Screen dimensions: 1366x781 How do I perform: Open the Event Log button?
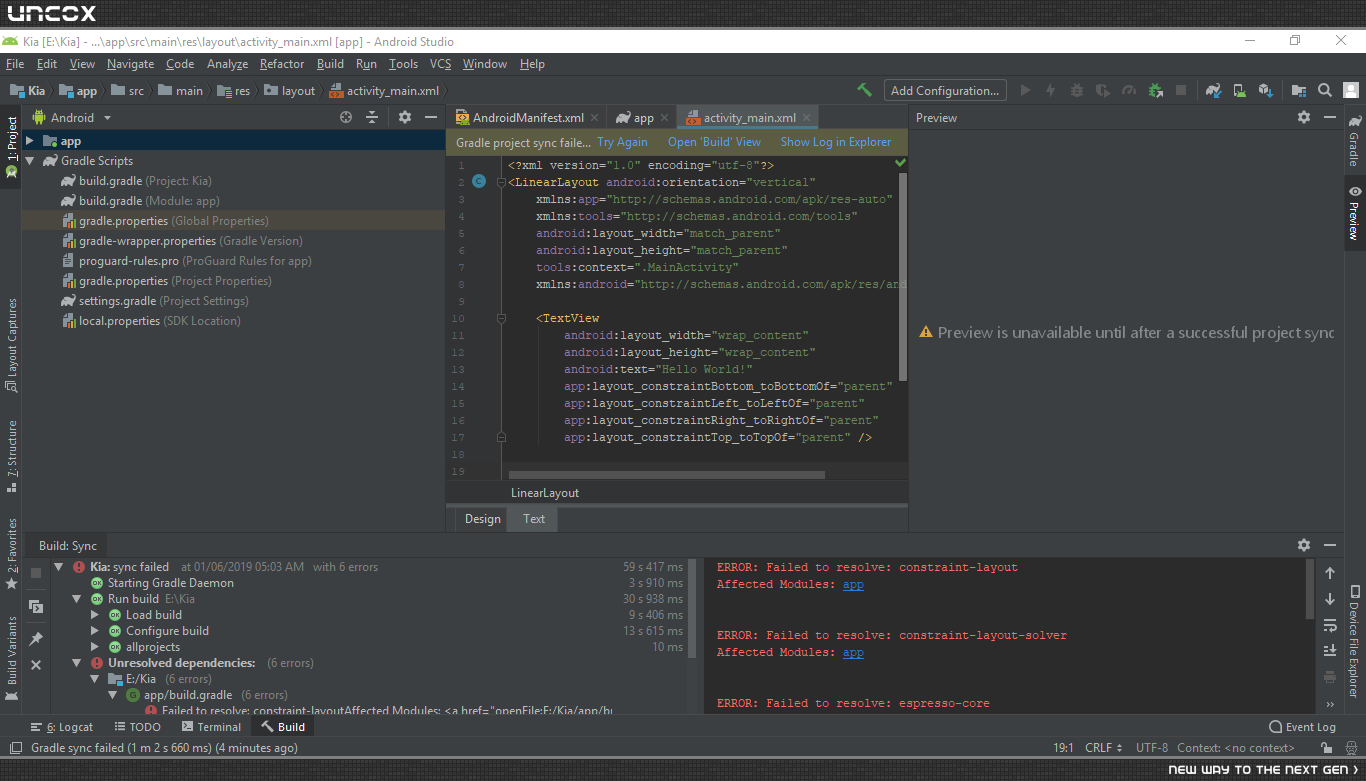[x=1302, y=727]
